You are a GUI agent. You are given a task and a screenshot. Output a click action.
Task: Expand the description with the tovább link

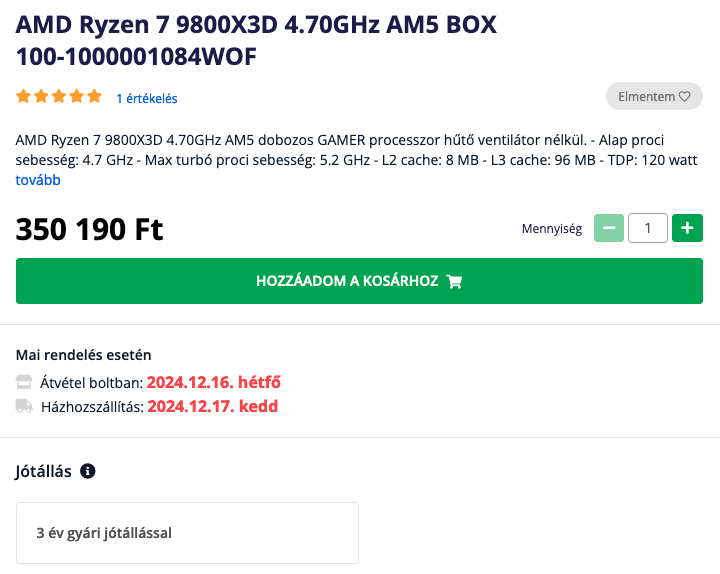(38, 180)
